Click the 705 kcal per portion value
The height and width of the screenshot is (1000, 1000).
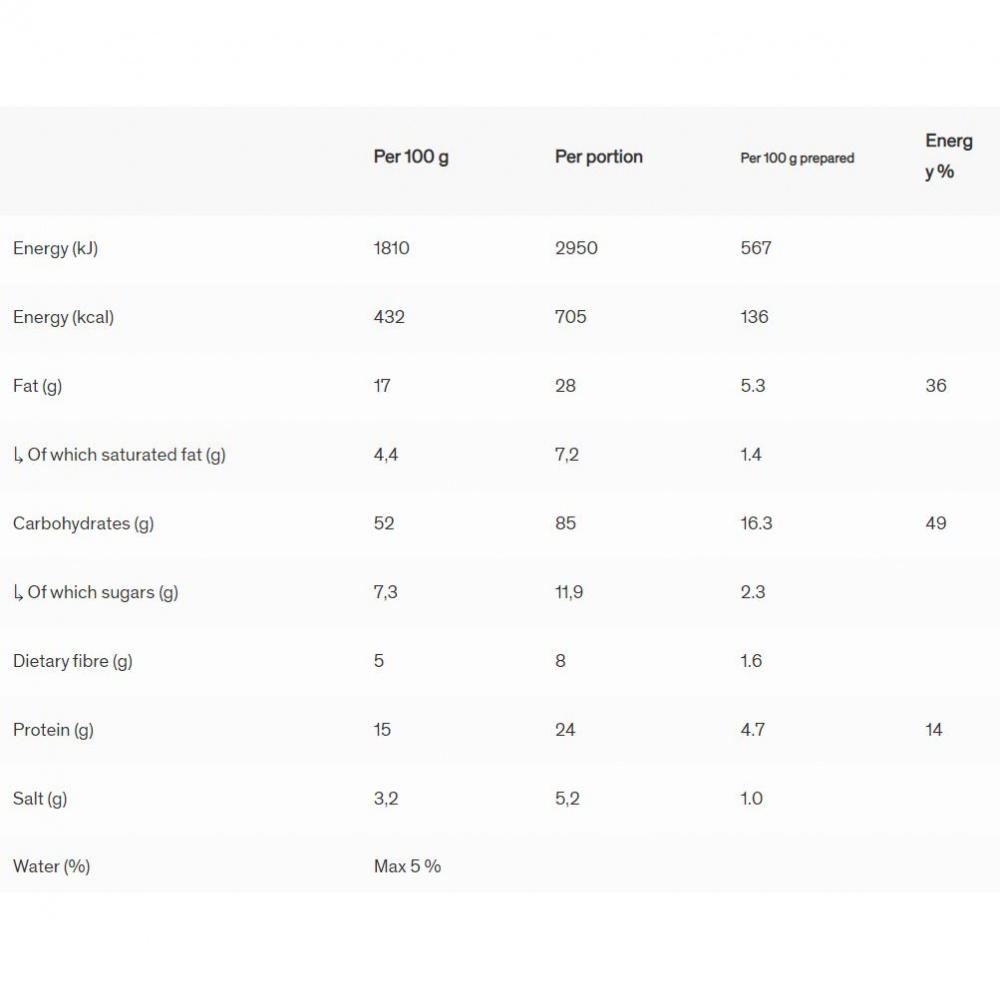[571, 317]
